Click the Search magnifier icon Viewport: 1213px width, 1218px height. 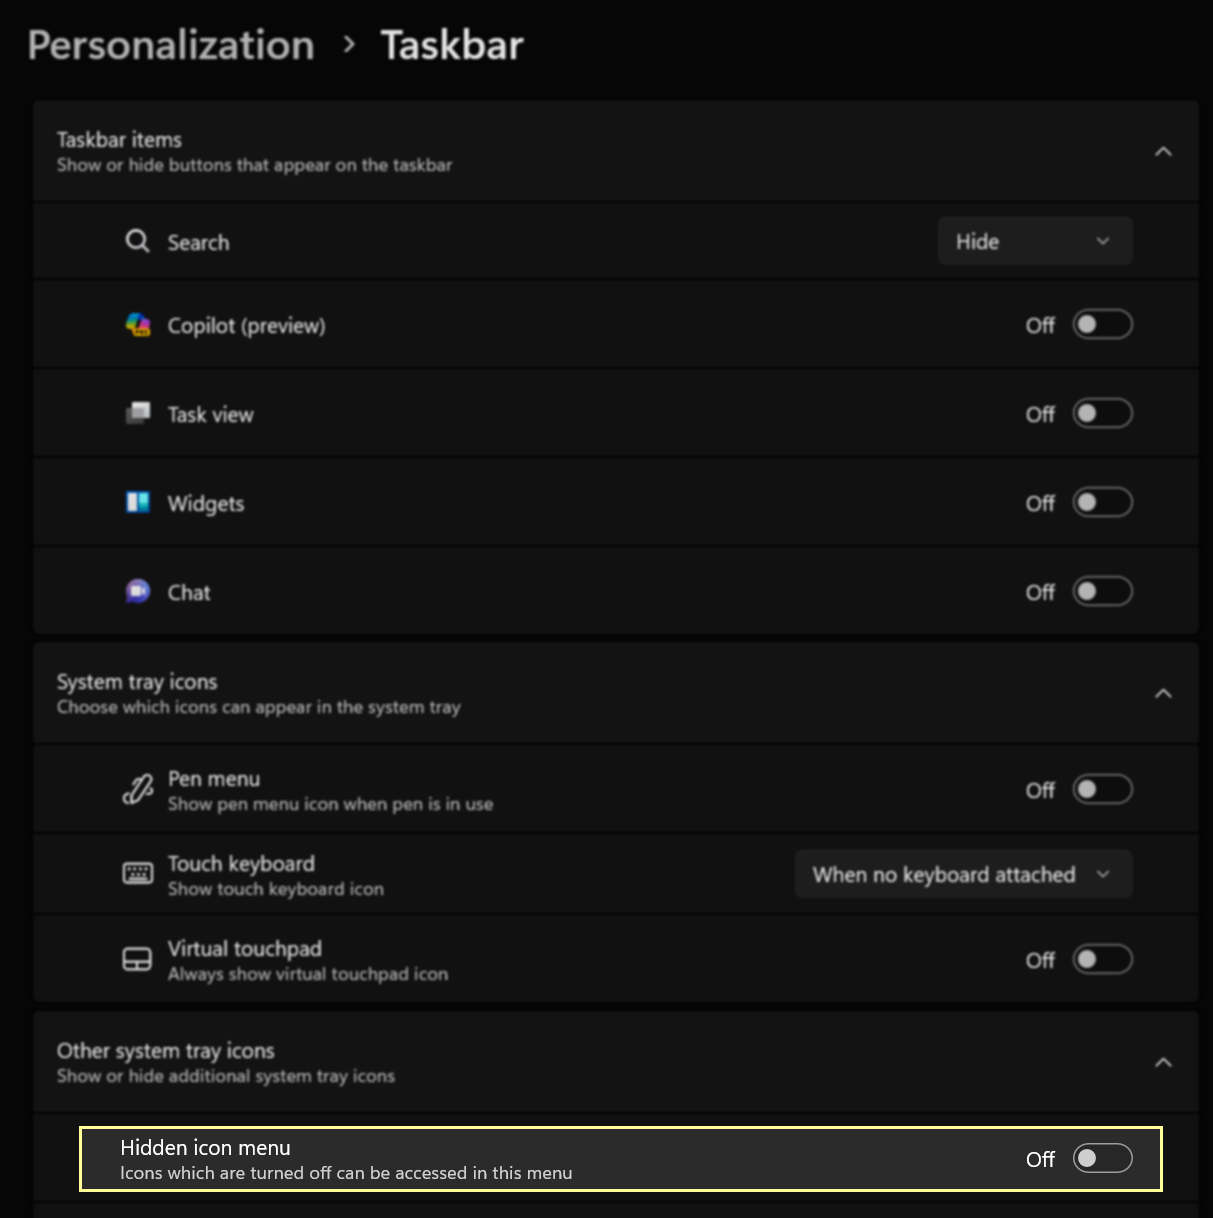pos(137,241)
